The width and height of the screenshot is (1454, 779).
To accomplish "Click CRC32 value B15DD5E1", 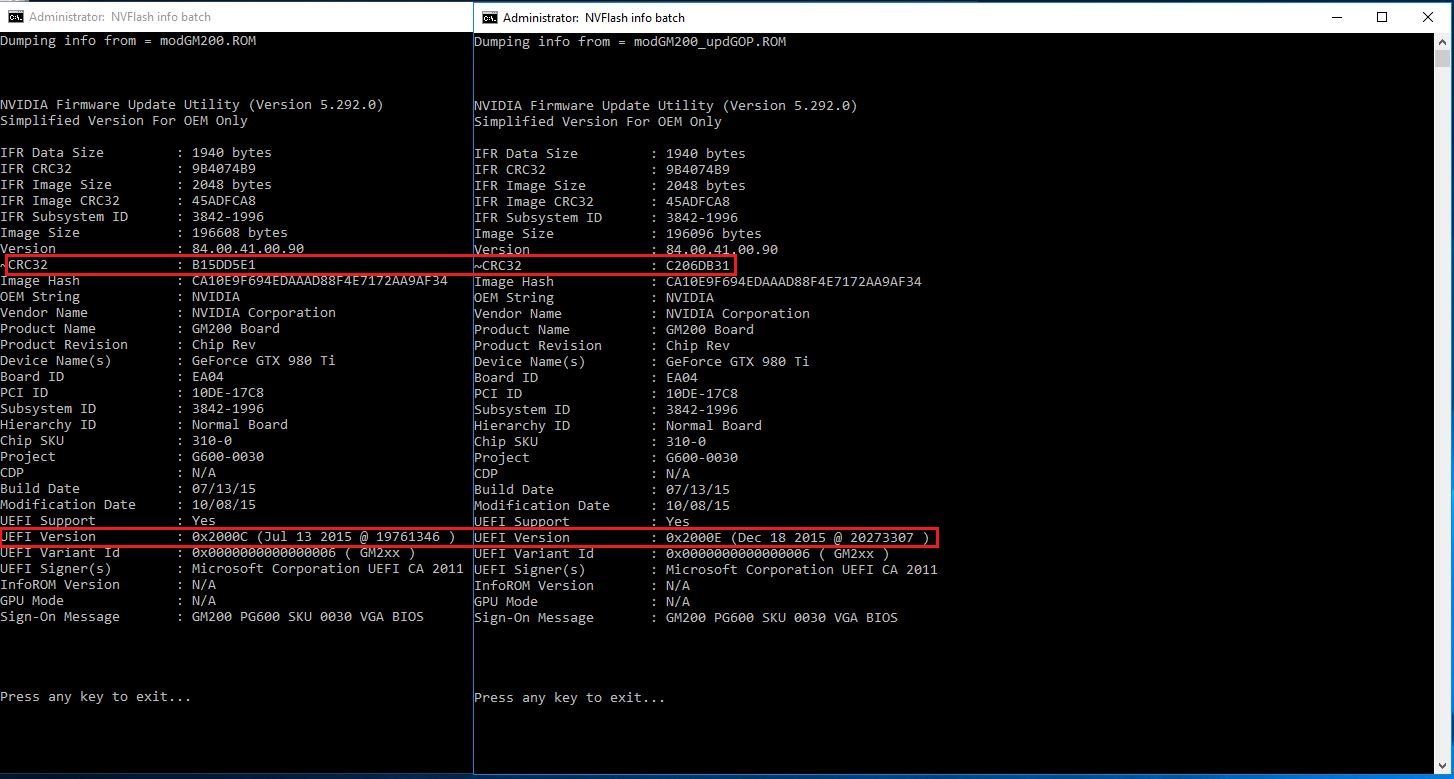I will (x=224, y=265).
